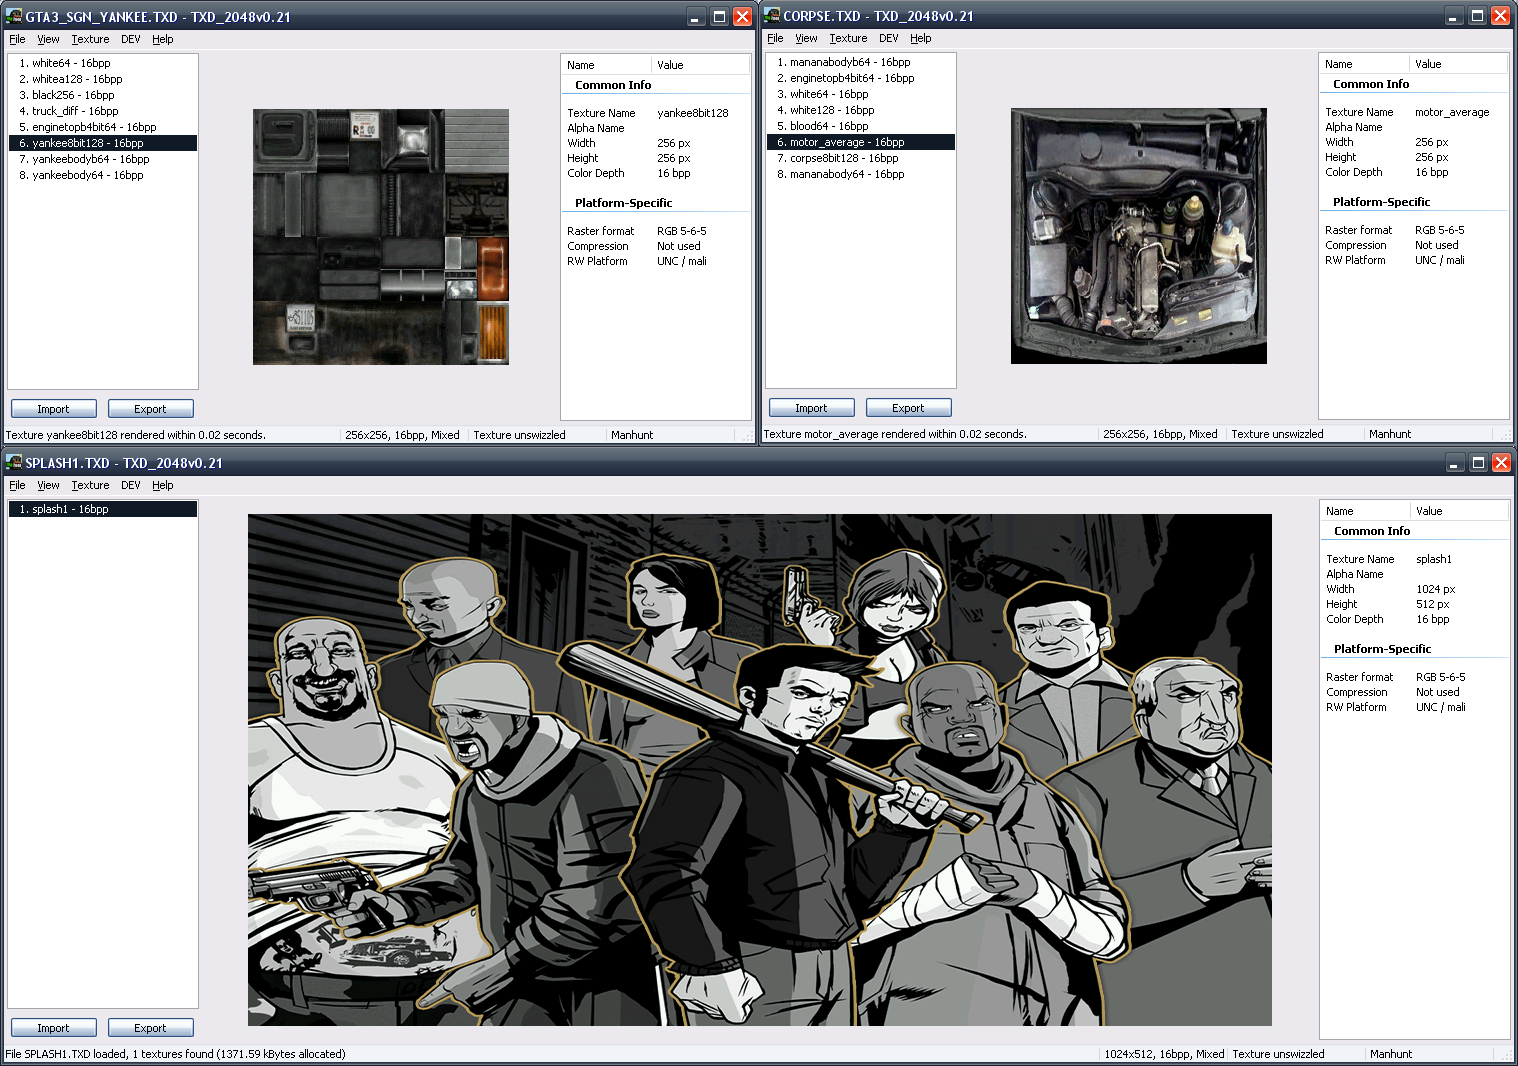
Task: Open the DEV menu in the CORPSE window
Action: pyautogui.click(x=888, y=38)
